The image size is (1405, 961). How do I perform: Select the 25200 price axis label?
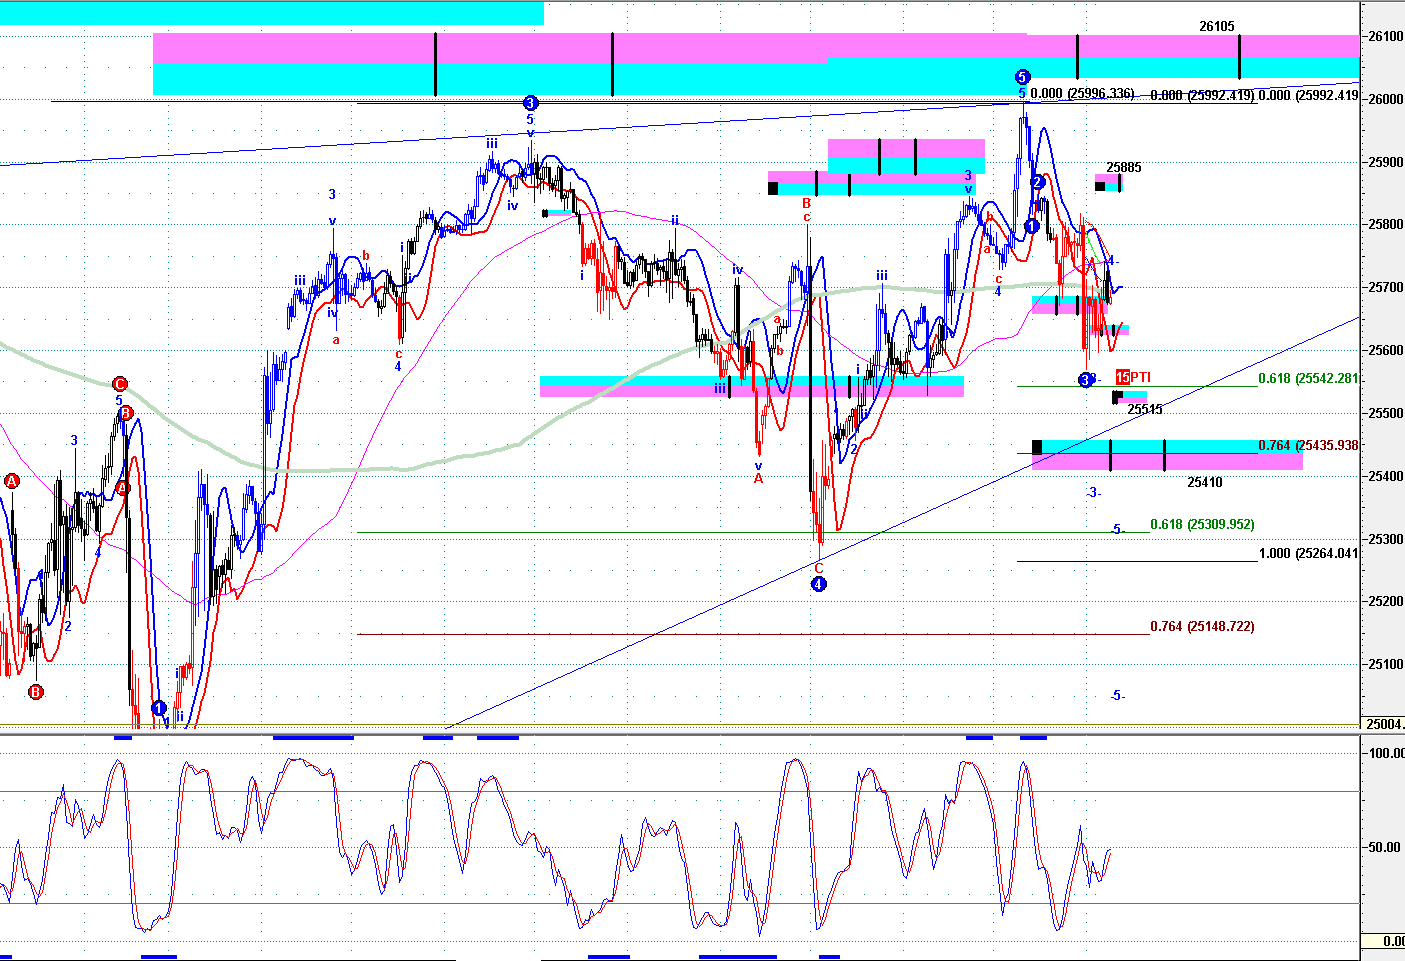coord(1385,601)
